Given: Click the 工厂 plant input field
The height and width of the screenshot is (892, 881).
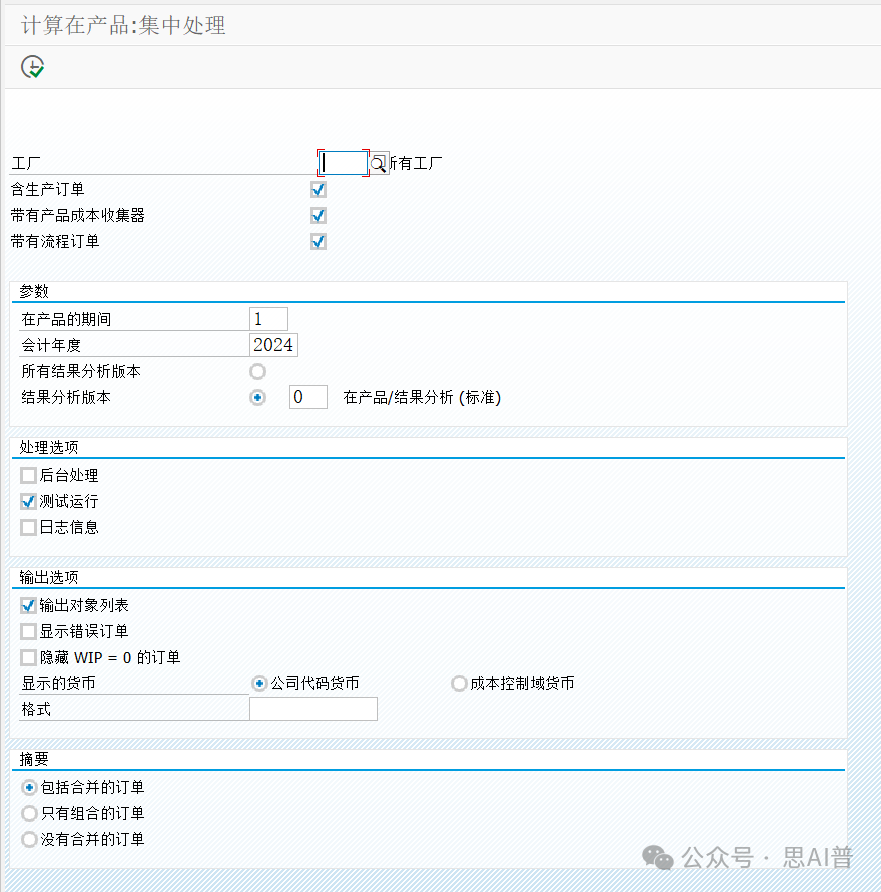Looking at the screenshot, I should 343,163.
